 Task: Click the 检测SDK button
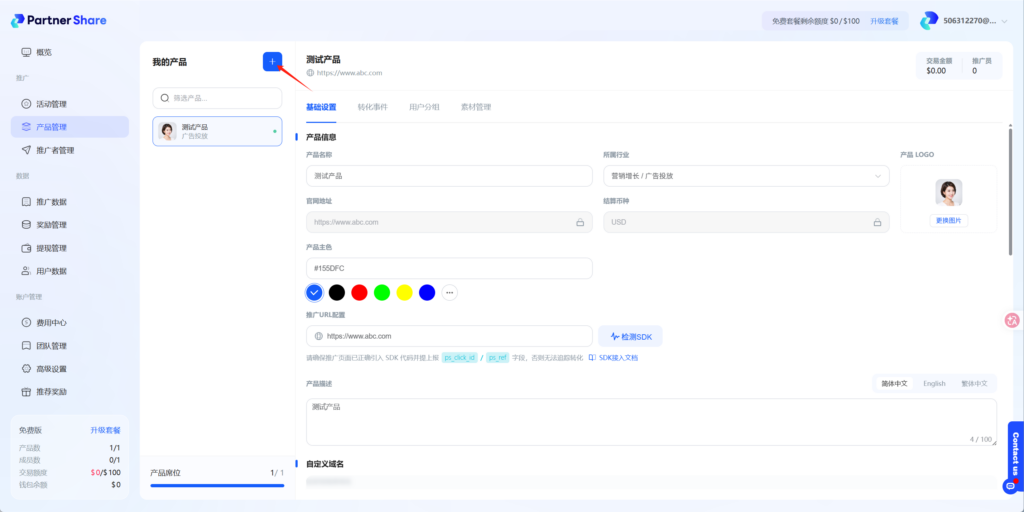tap(630, 337)
